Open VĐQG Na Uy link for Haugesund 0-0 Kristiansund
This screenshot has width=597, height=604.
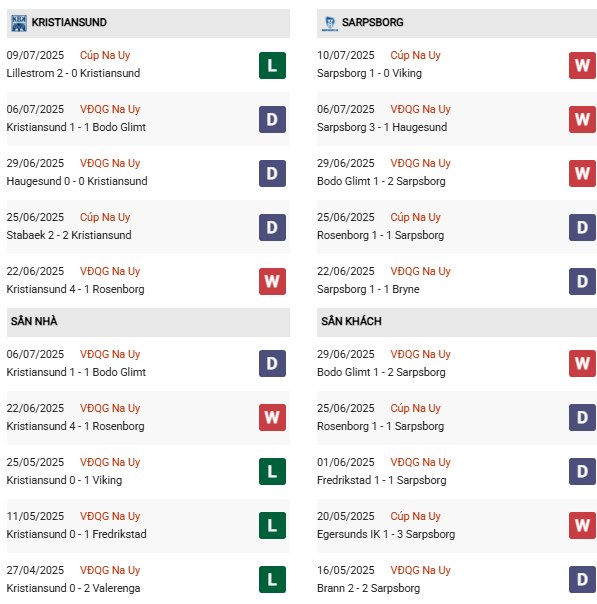pyautogui.click(x=110, y=163)
